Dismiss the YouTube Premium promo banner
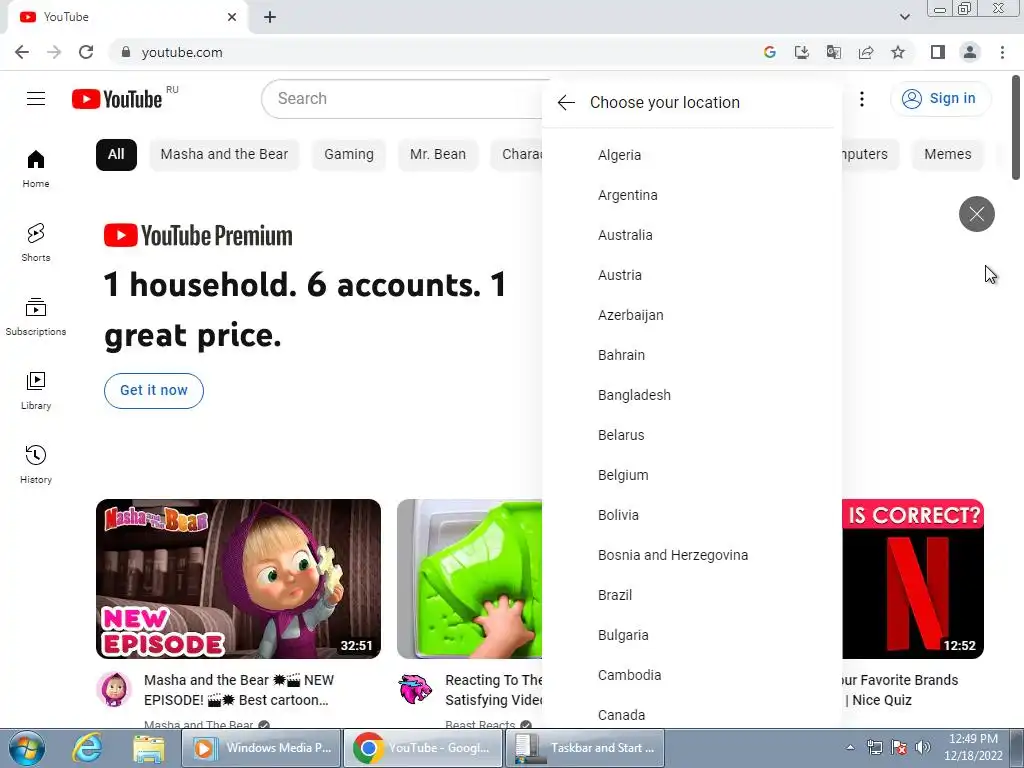The image size is (1024, 768). pos(976,214)
